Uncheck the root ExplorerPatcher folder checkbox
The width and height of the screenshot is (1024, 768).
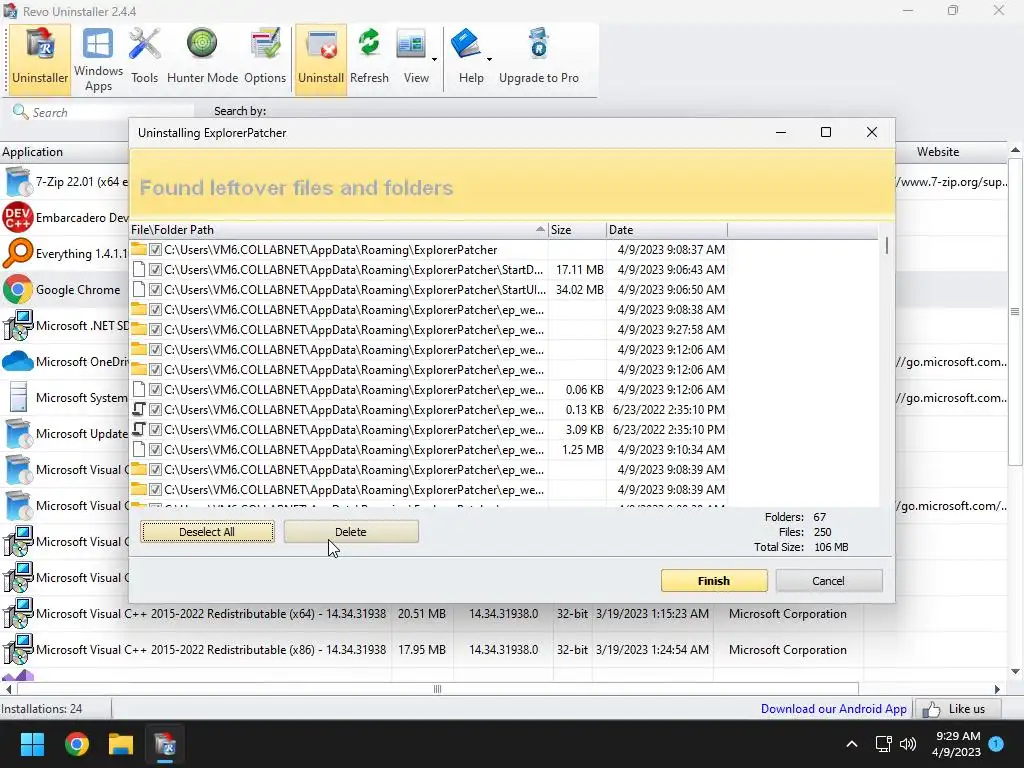pos(155,249)
